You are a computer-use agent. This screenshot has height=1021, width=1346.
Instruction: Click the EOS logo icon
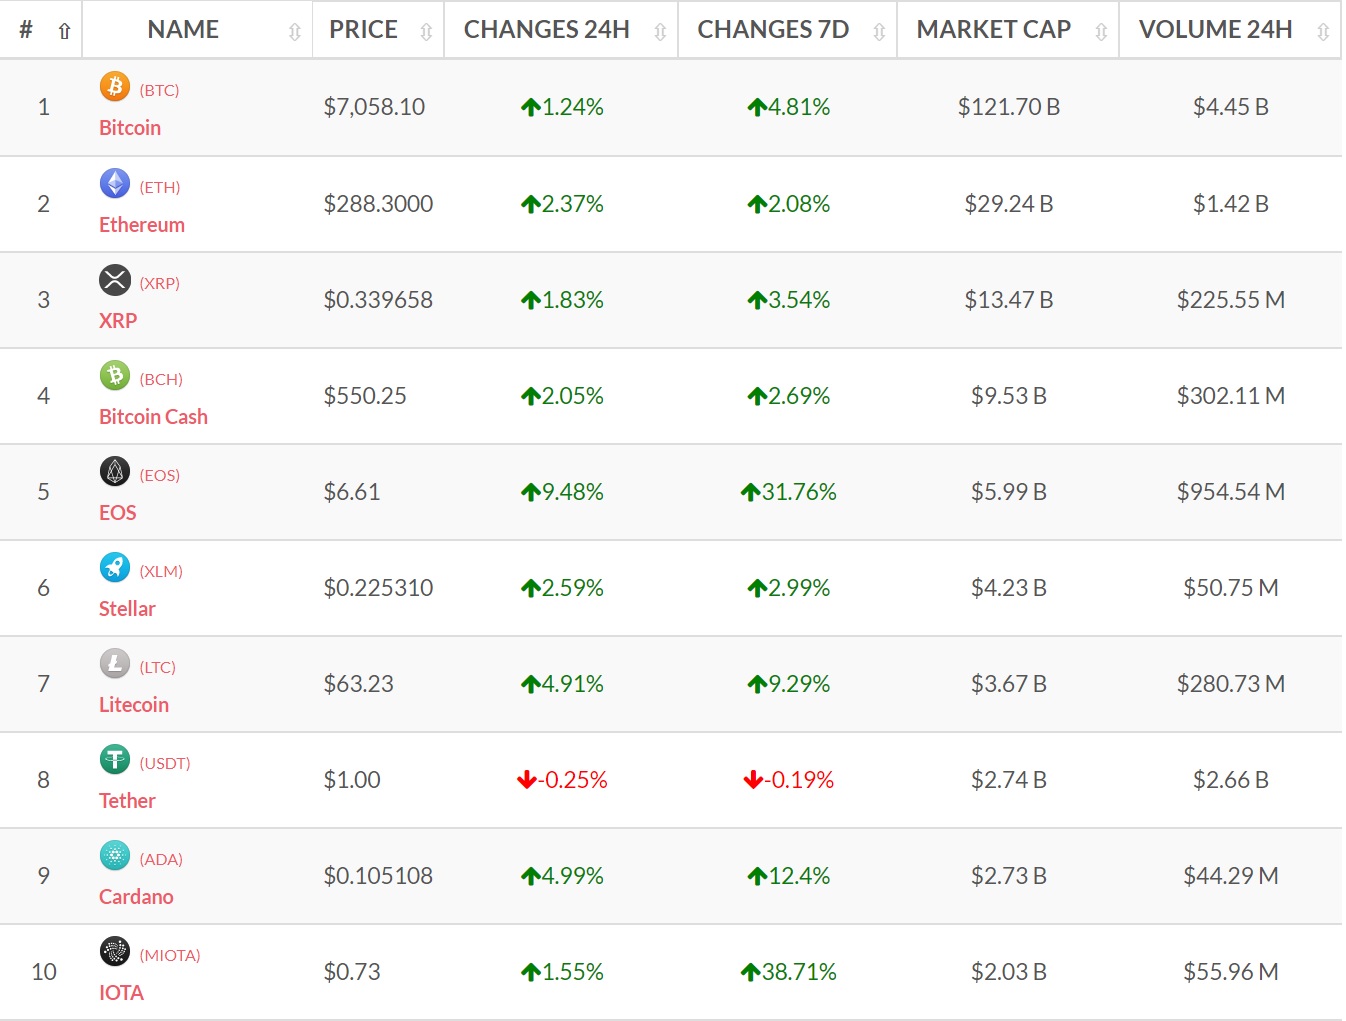pyautogui.click(x=115, y=471)
